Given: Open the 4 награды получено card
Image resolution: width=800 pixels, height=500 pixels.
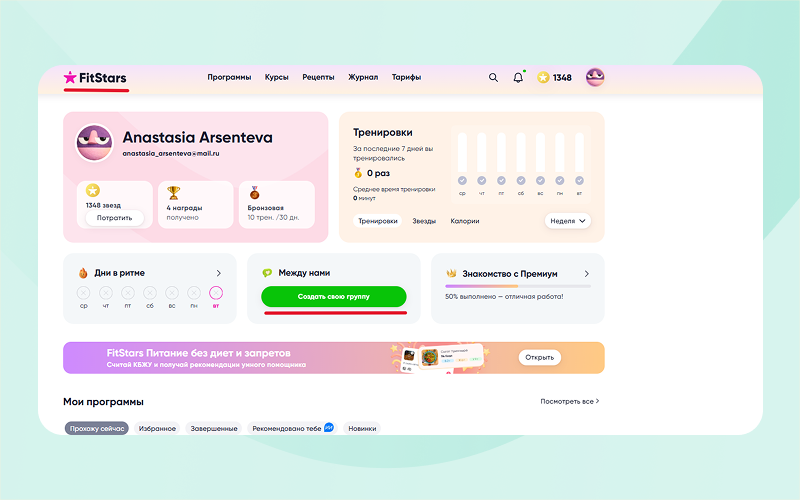Looking at the screenshot, I should 196,205.
